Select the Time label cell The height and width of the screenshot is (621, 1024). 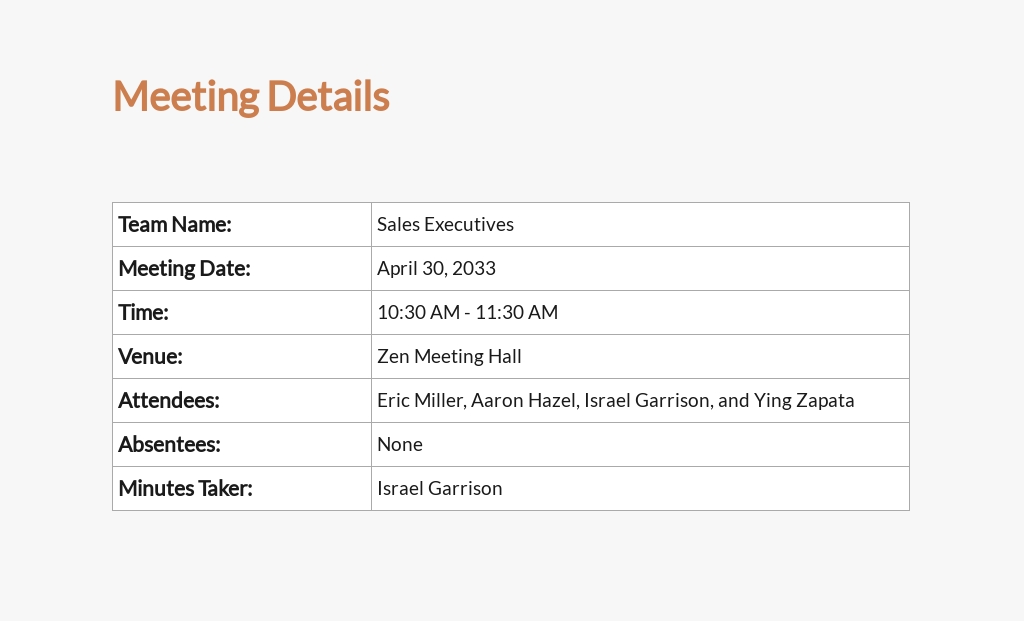(242, 313)
